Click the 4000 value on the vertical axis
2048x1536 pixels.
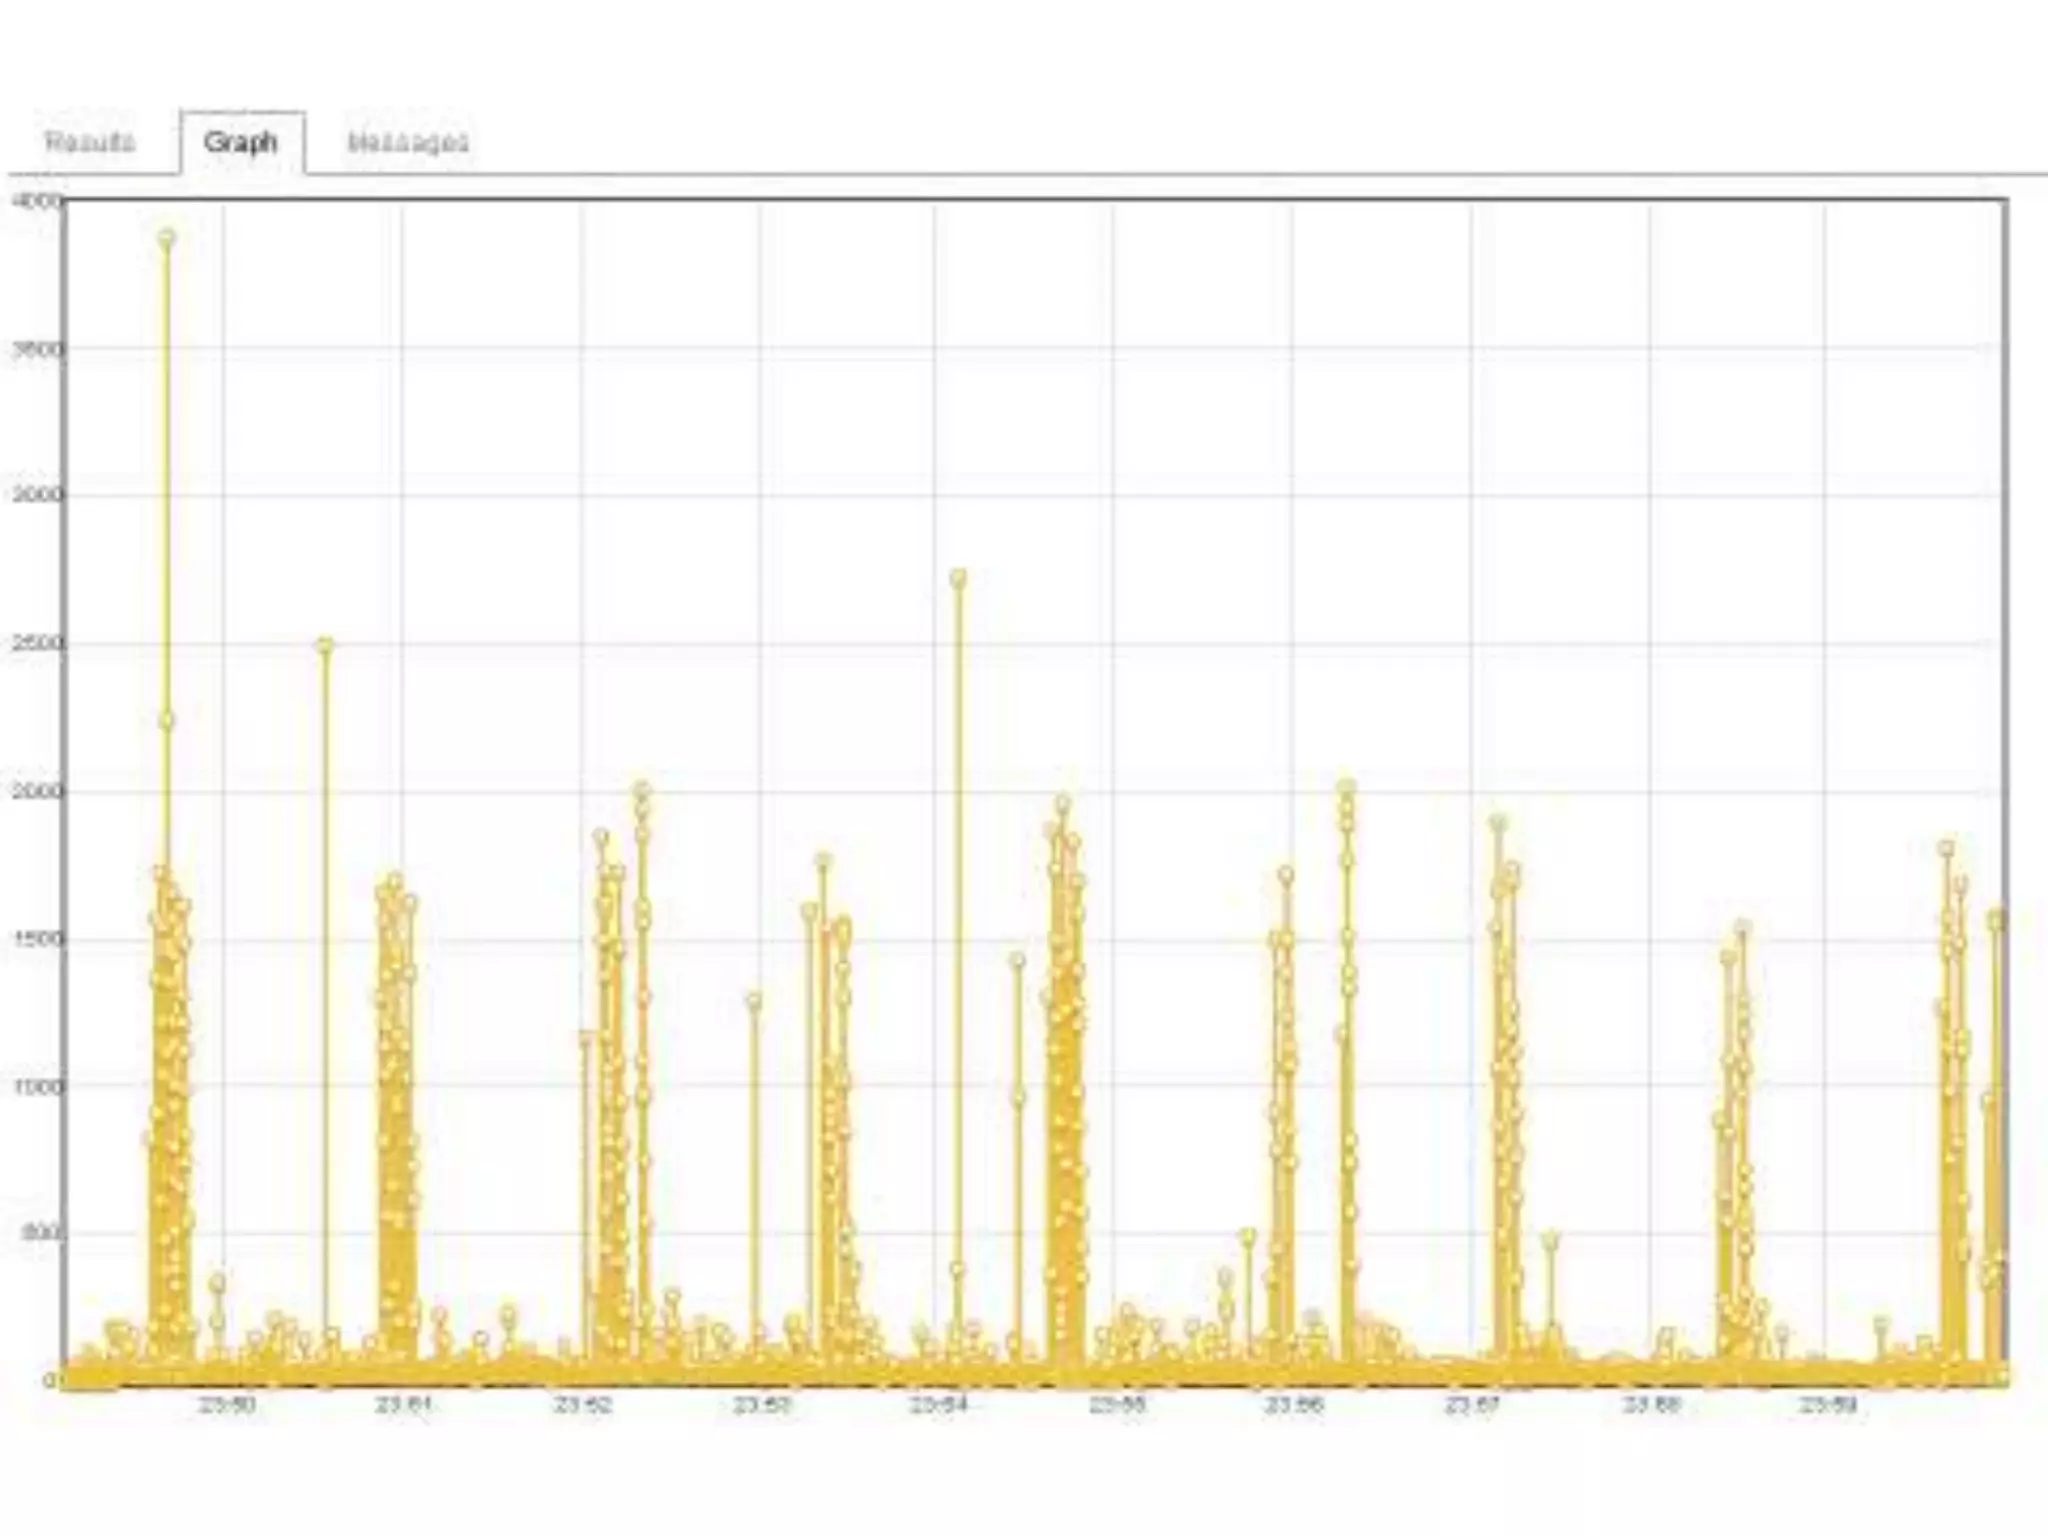[38, 201]
